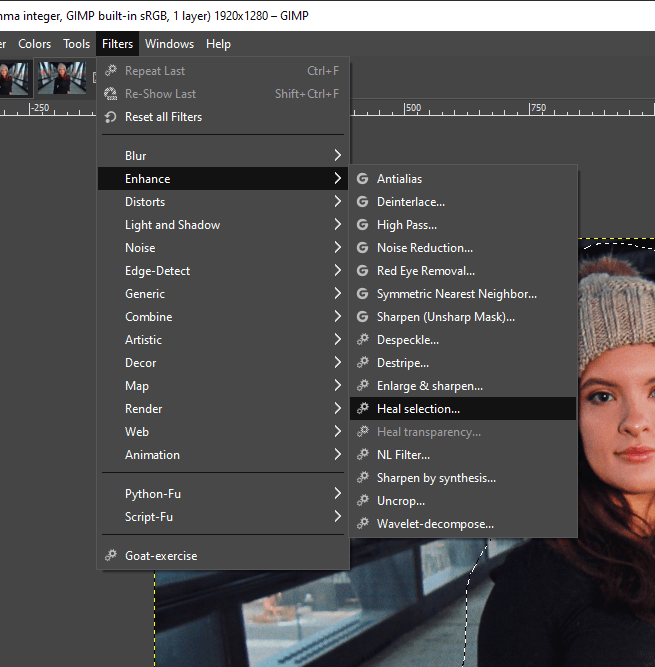Select the Antialias filter

(x=463, y=179)
